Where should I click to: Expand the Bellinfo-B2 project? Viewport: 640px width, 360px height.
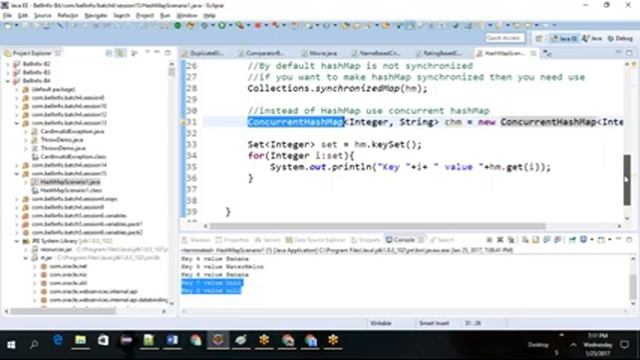[x=7, y=64]
